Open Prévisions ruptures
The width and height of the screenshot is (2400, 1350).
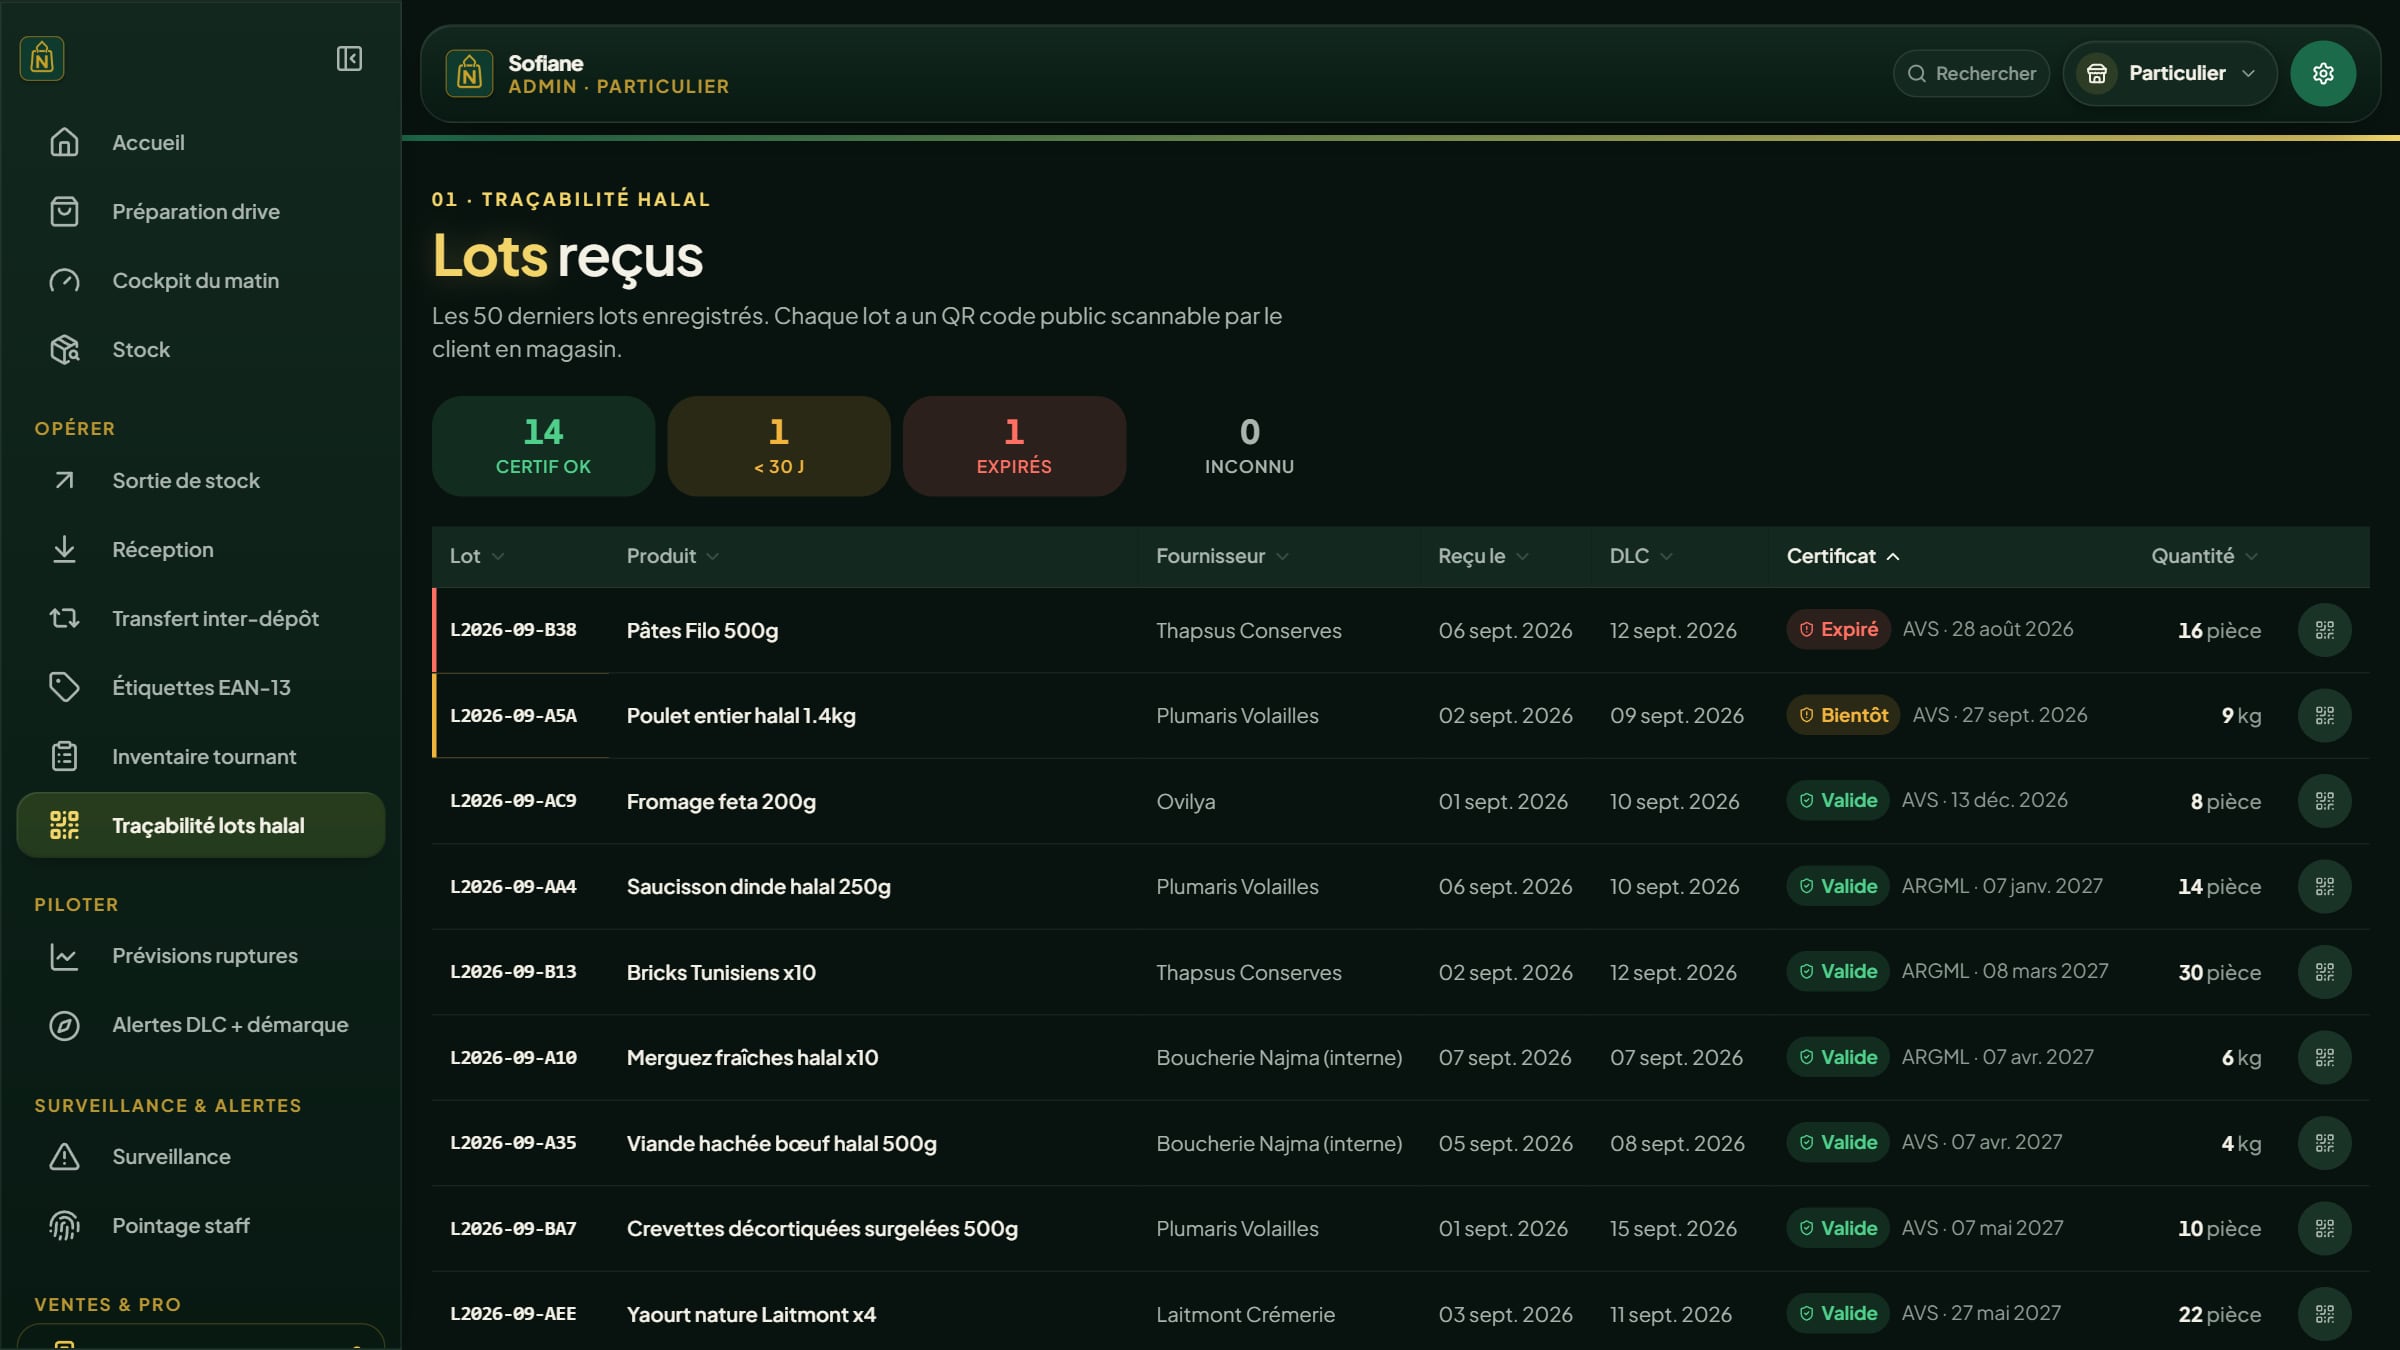tap(201, 956)
